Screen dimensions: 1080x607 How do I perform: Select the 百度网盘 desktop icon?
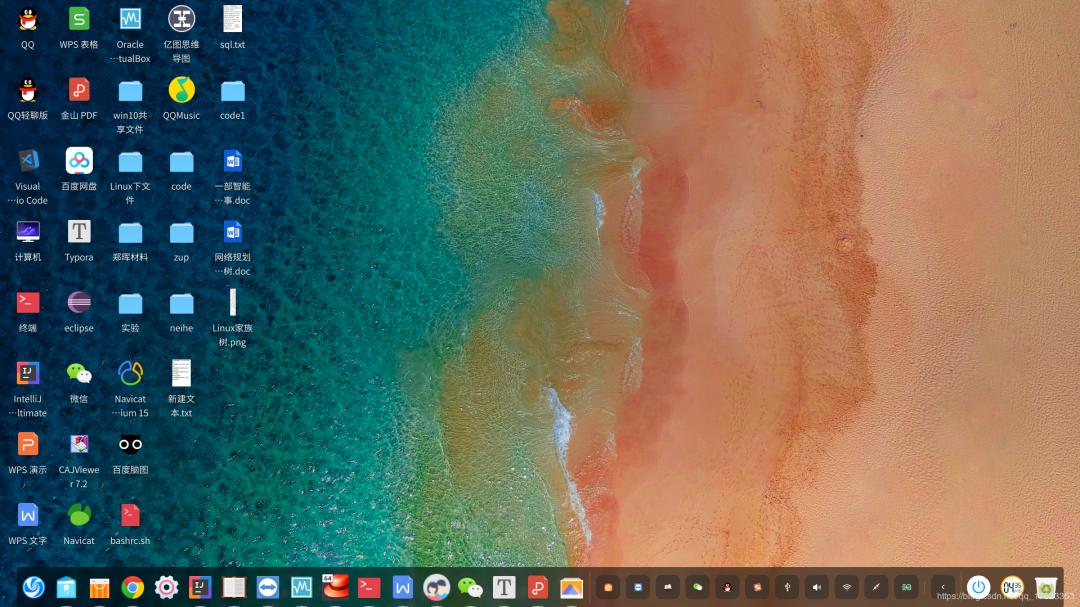pyautogui.click(x=79, y=161)
